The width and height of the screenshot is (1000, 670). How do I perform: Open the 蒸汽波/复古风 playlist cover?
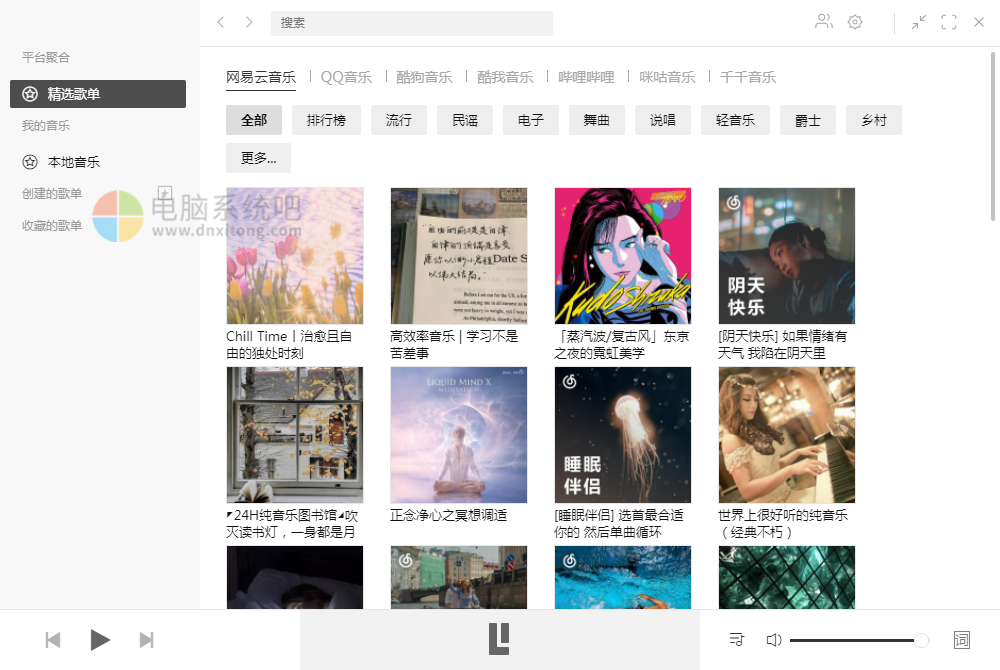[622, 256]
